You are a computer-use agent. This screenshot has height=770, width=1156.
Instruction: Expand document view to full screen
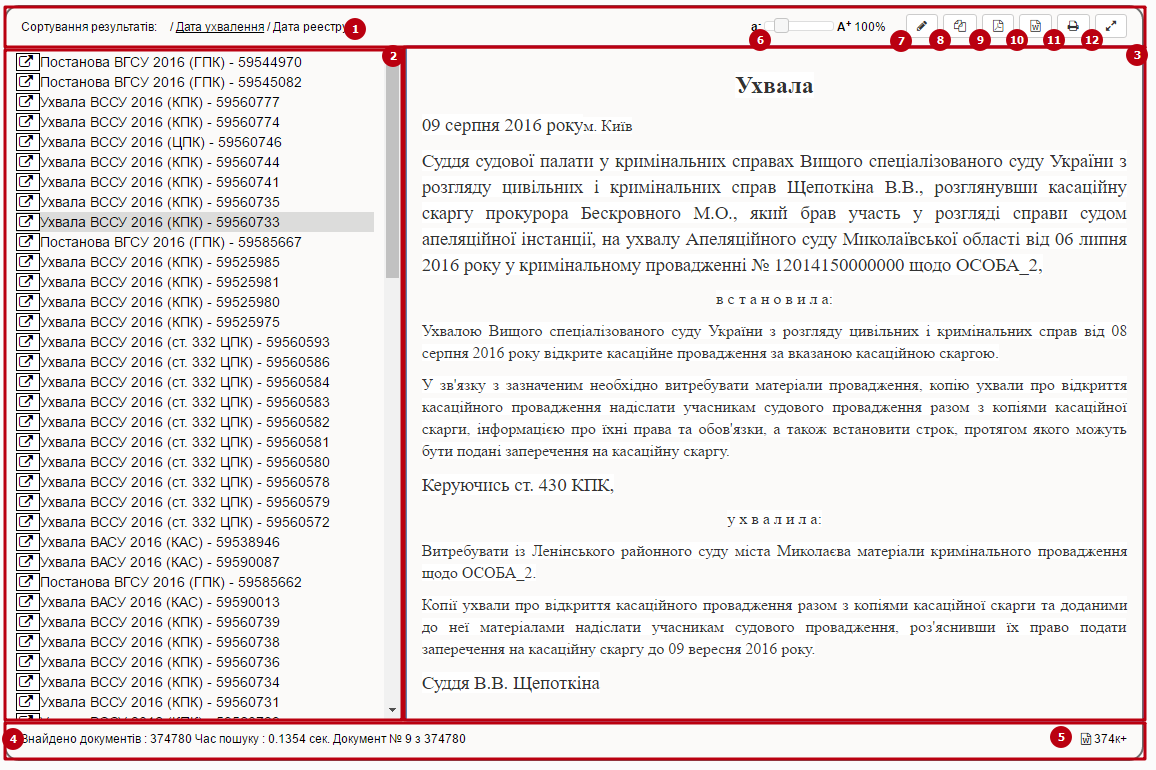(1111, 26)
